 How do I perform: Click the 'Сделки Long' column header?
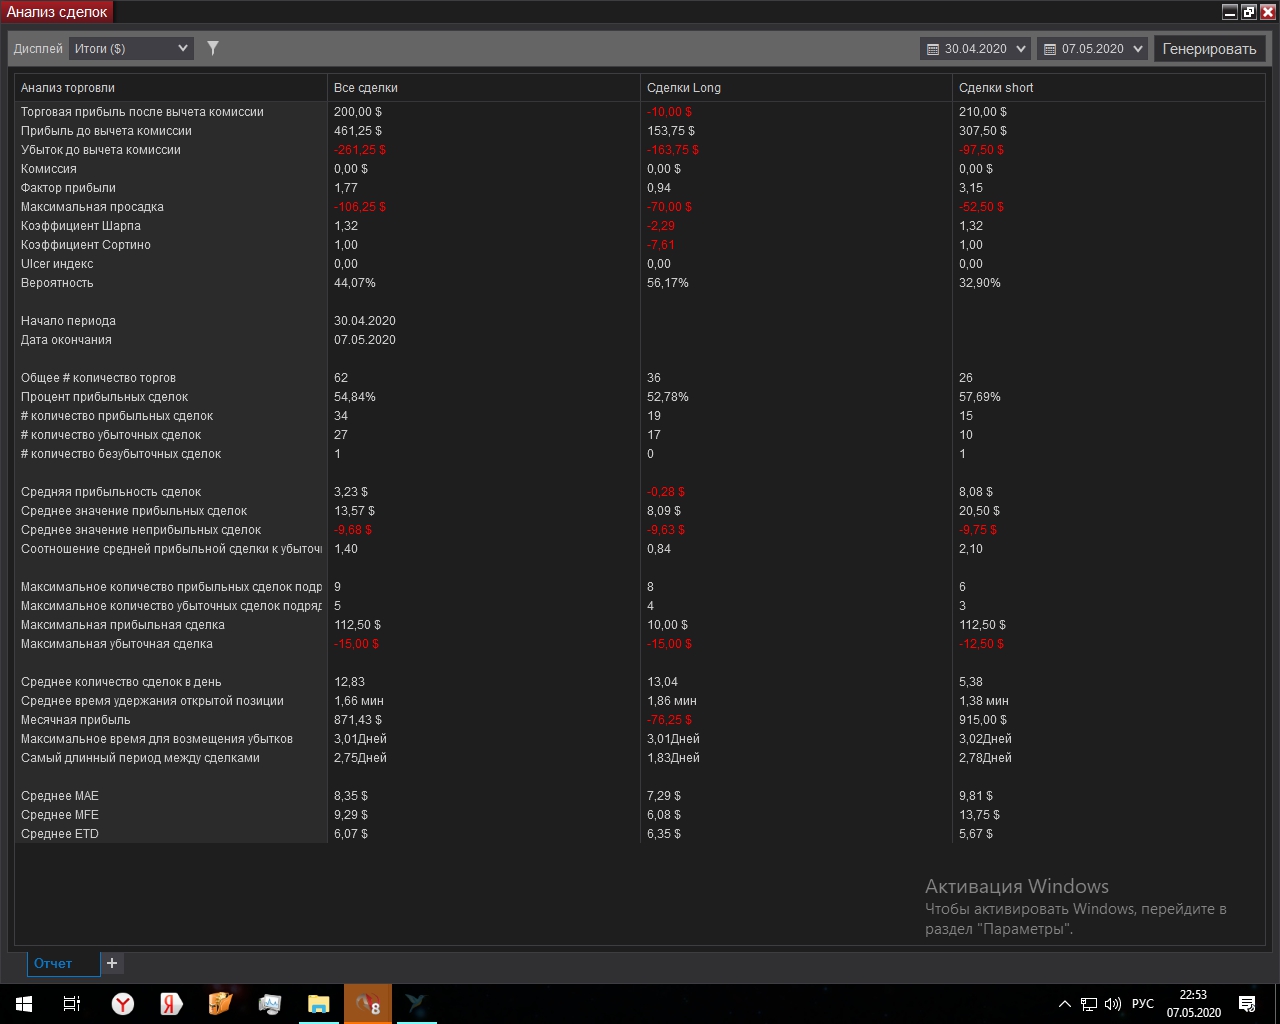tap(684, 88)
